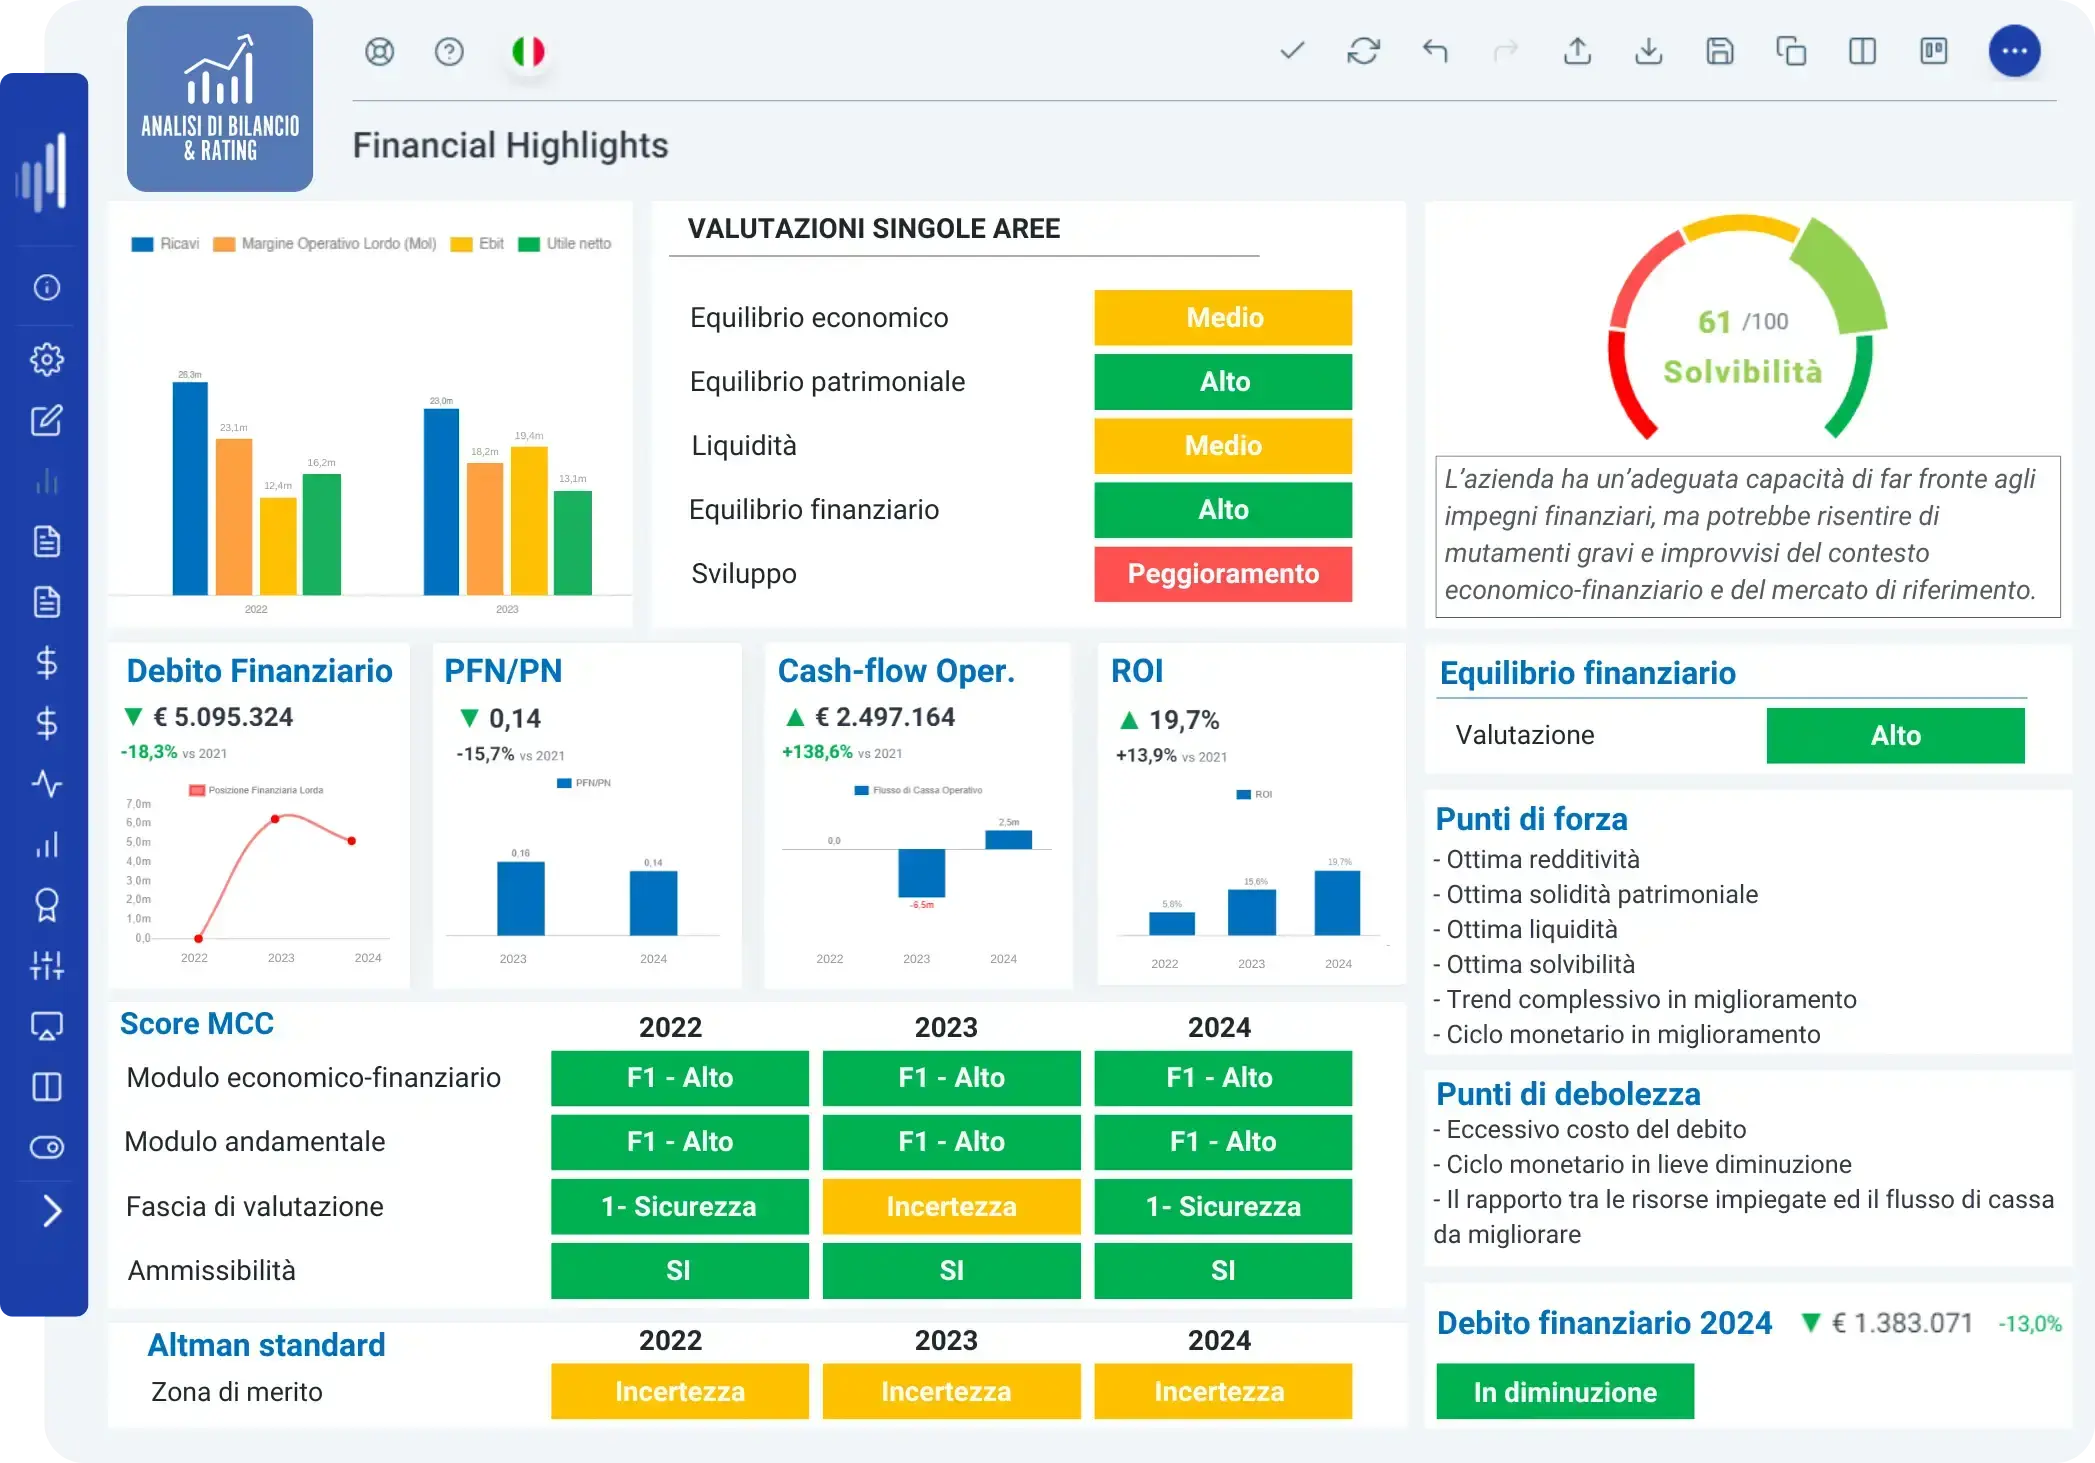This screenshot has height=1463, width=2095.
Task: Expand the sidebar with chevron arrow
Action: click(52, 1211)
